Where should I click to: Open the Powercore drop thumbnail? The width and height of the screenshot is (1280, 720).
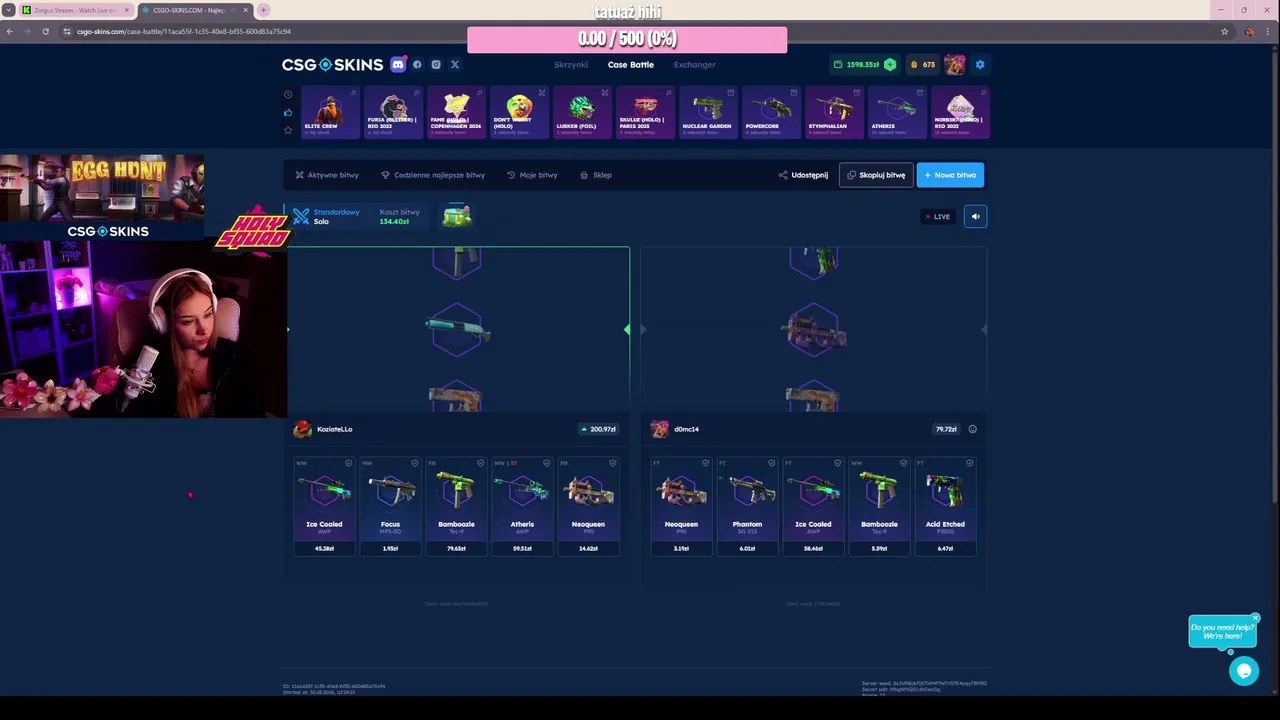(770, 112)
